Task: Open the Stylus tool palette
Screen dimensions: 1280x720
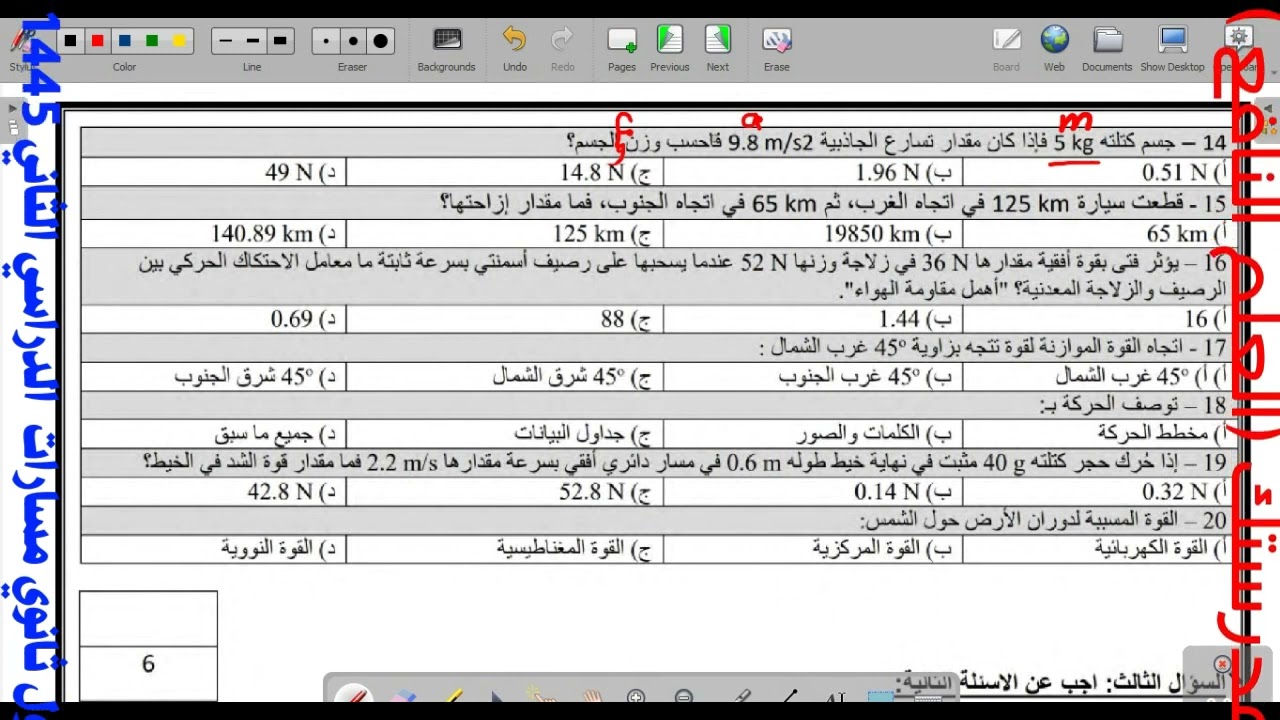Action: (x=20, y=46)
